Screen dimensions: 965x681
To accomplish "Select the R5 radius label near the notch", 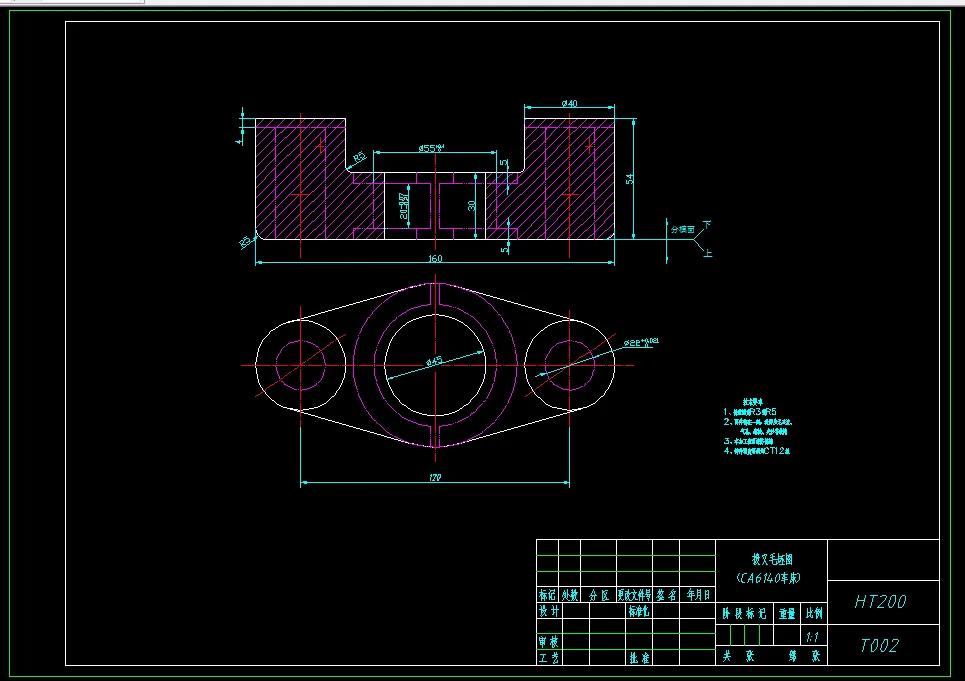I will click(x=359, y=157).
